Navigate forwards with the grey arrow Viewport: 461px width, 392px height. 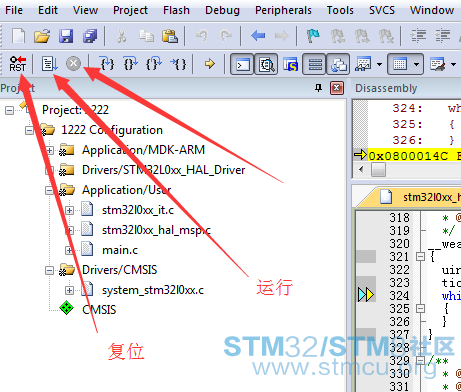(x=282, y=35)
